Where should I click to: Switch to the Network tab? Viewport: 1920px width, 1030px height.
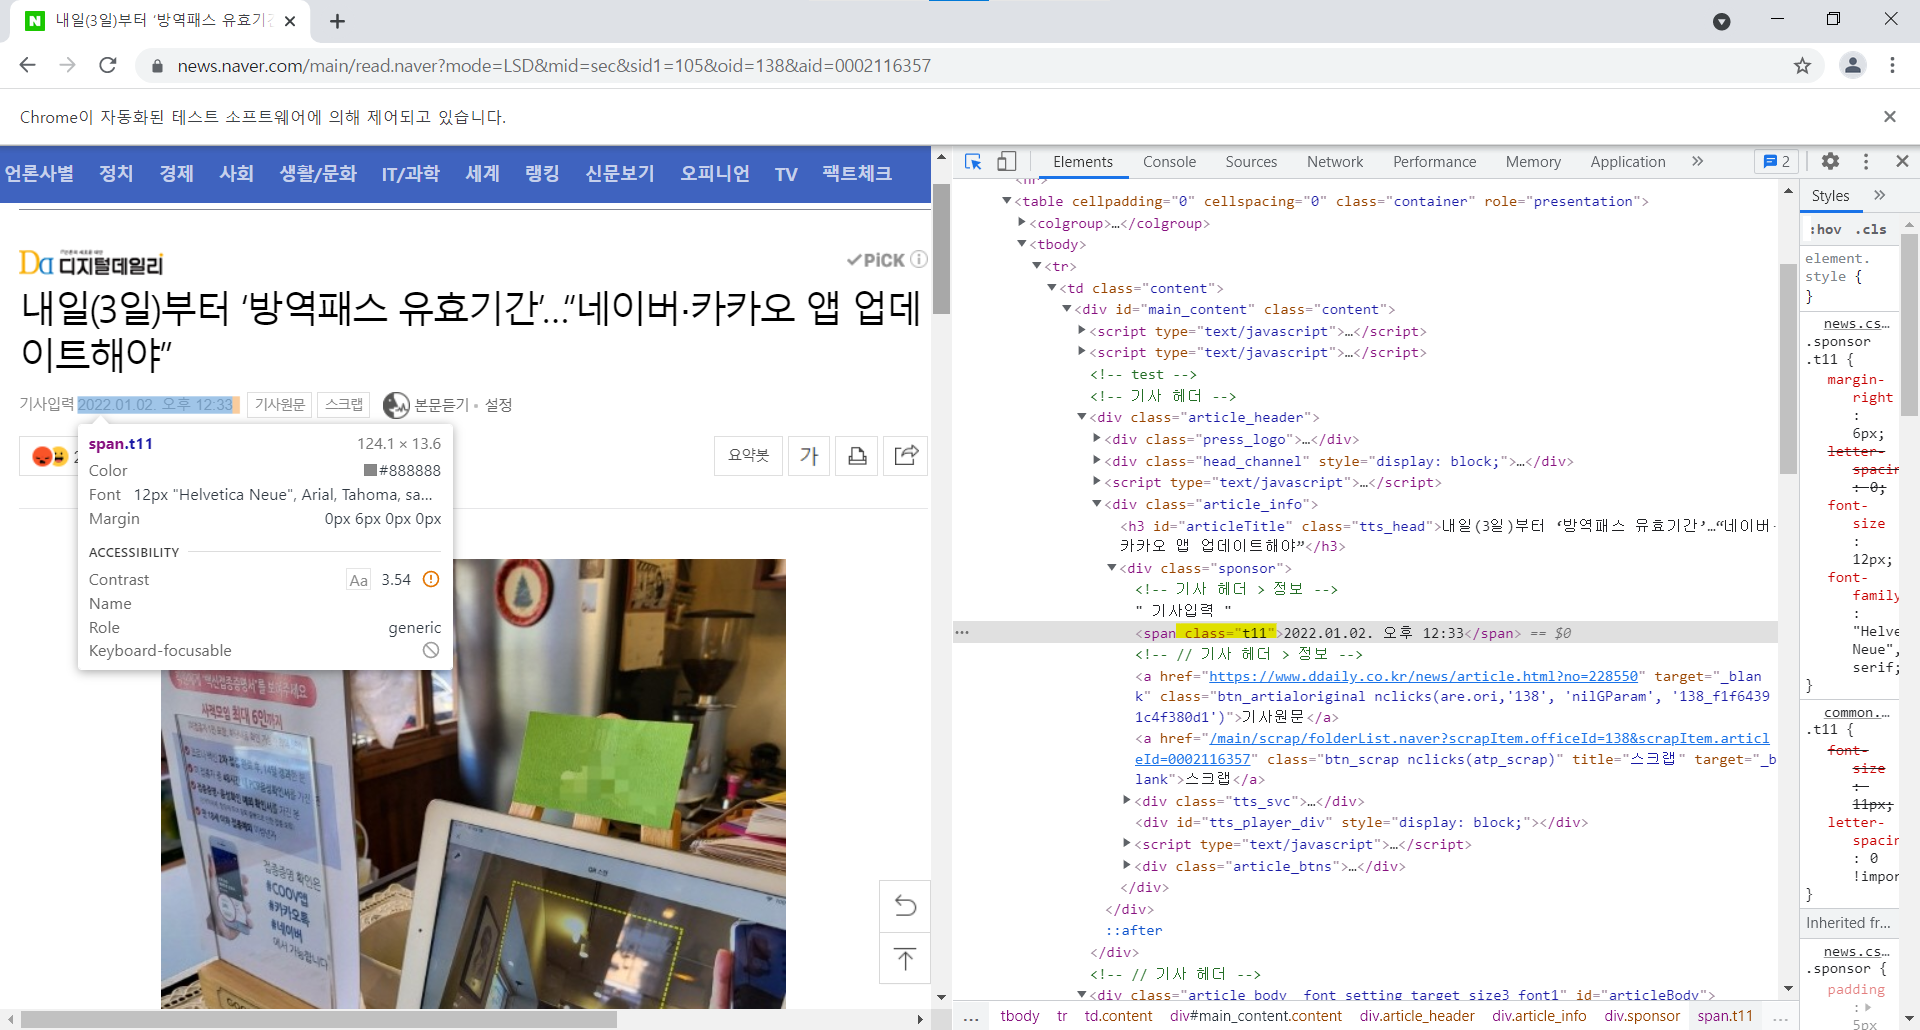(x=1335, y=162)
